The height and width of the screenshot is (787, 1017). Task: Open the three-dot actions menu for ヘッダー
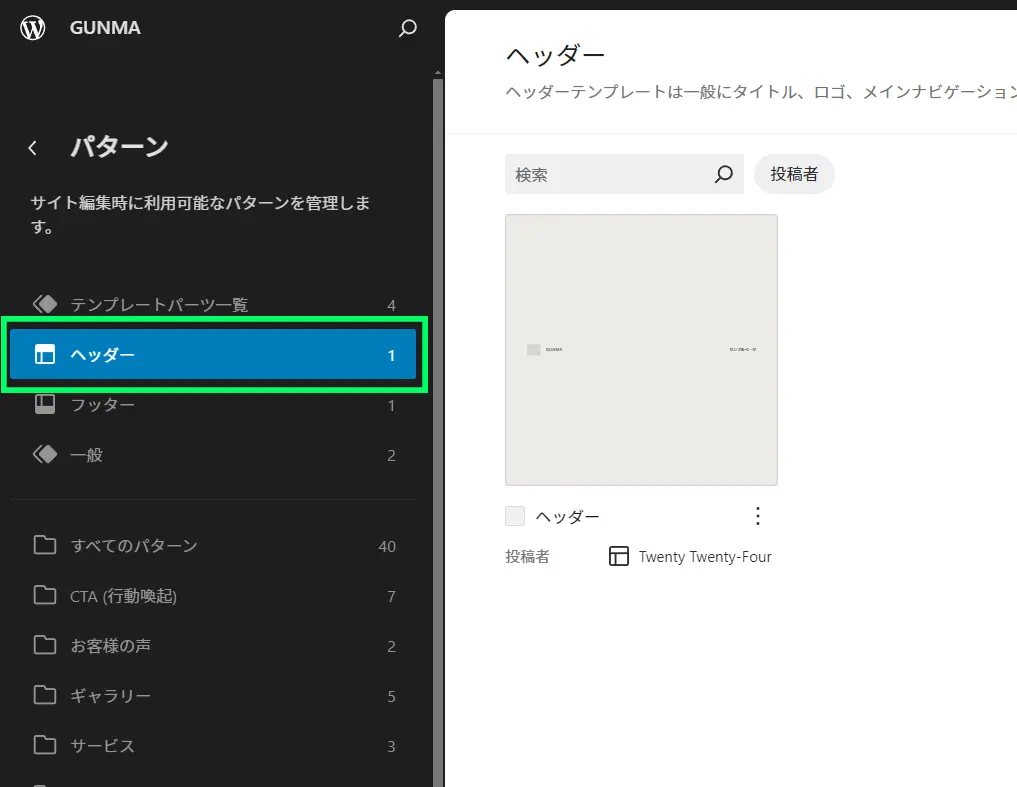click(757, 516)
